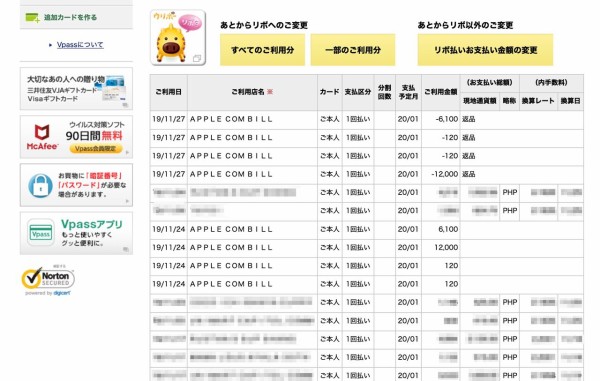Click the popup window icon on mascot image
Screen dimensions: 600x381
(x=197, y=59)
